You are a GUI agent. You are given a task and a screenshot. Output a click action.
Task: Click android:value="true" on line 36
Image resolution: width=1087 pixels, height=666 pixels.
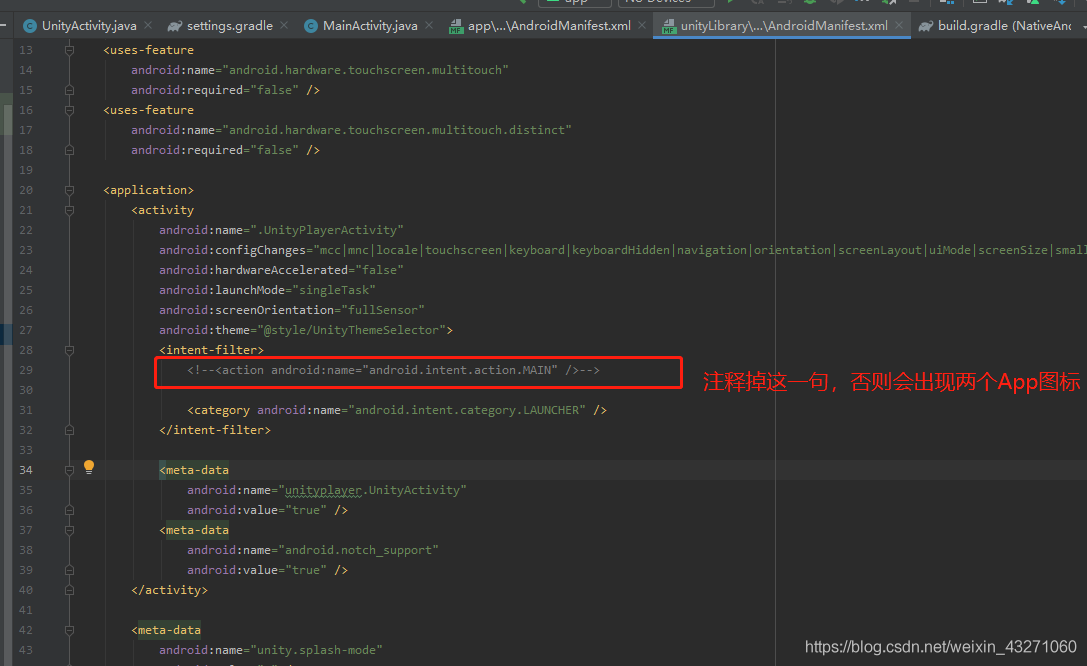click(x=256, y=510)
